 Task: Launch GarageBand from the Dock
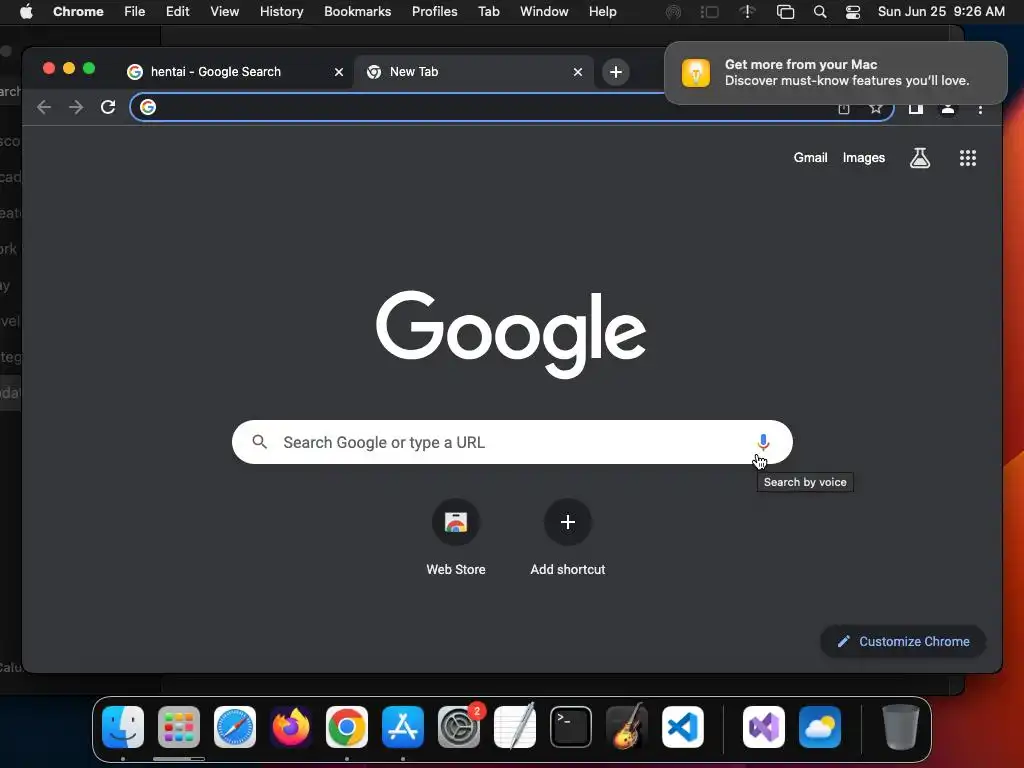[x=627, y=727]
